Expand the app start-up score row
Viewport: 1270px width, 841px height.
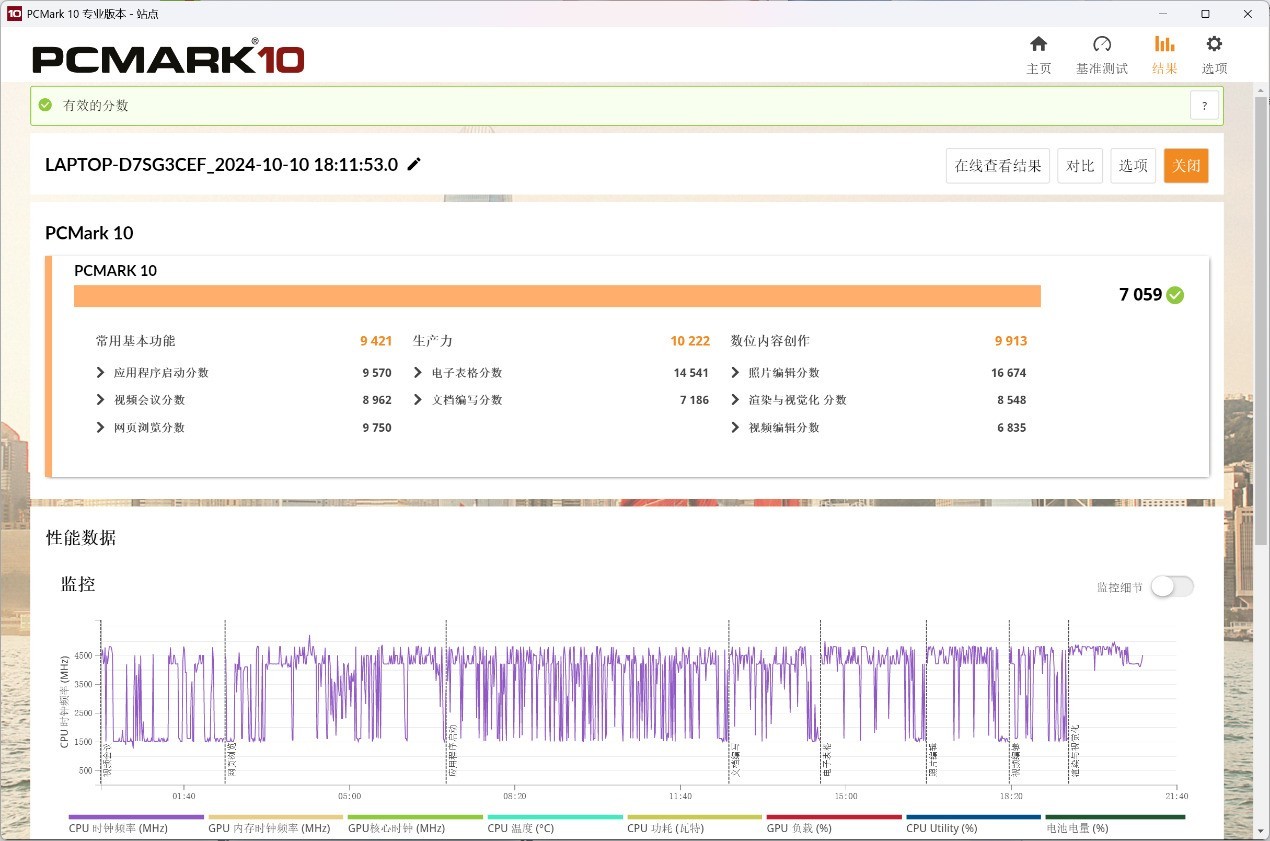[x=100, y=373]
